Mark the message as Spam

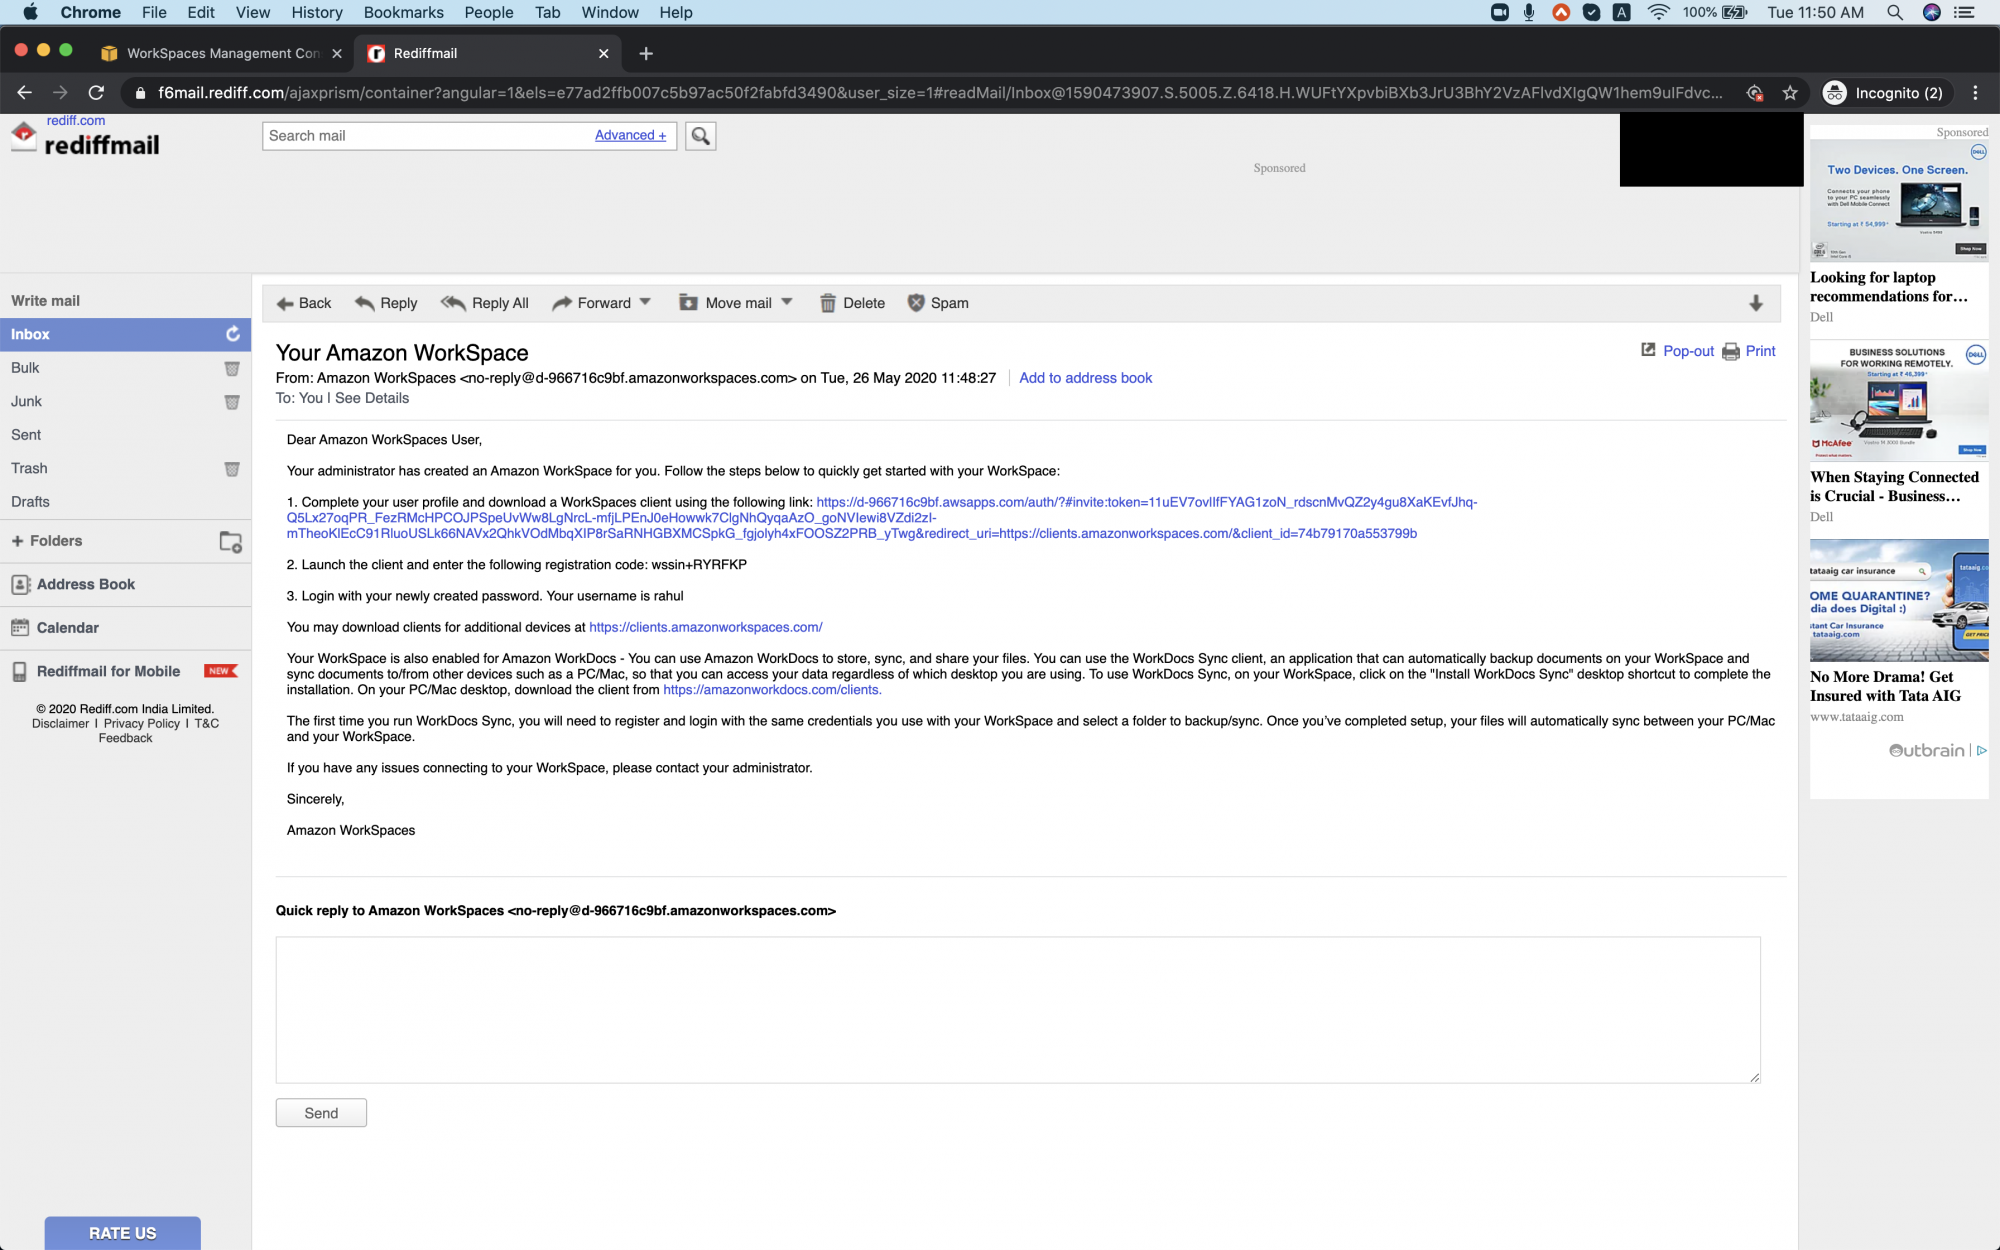coord(917,302)
